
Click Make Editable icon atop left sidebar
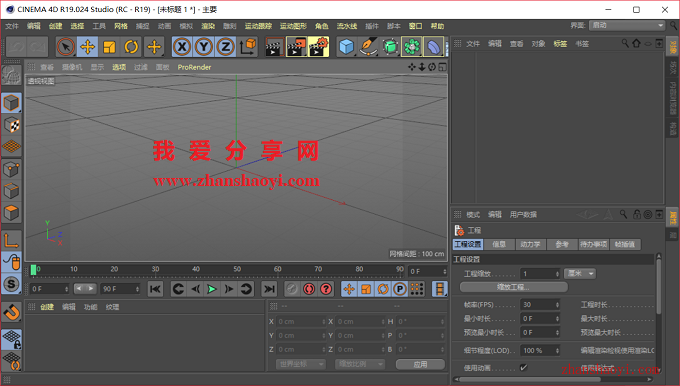tap(11, 76)
